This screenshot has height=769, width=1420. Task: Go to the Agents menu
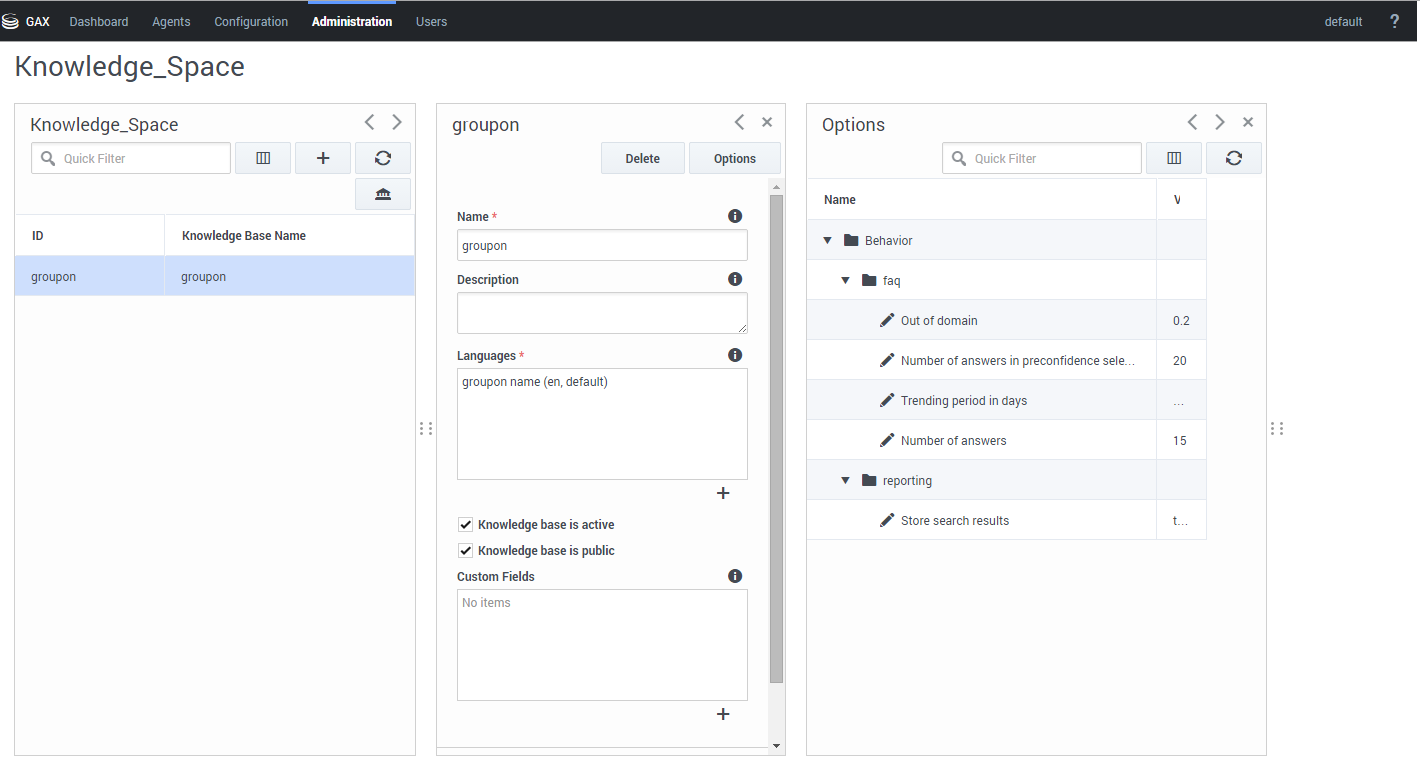(171, 21)
